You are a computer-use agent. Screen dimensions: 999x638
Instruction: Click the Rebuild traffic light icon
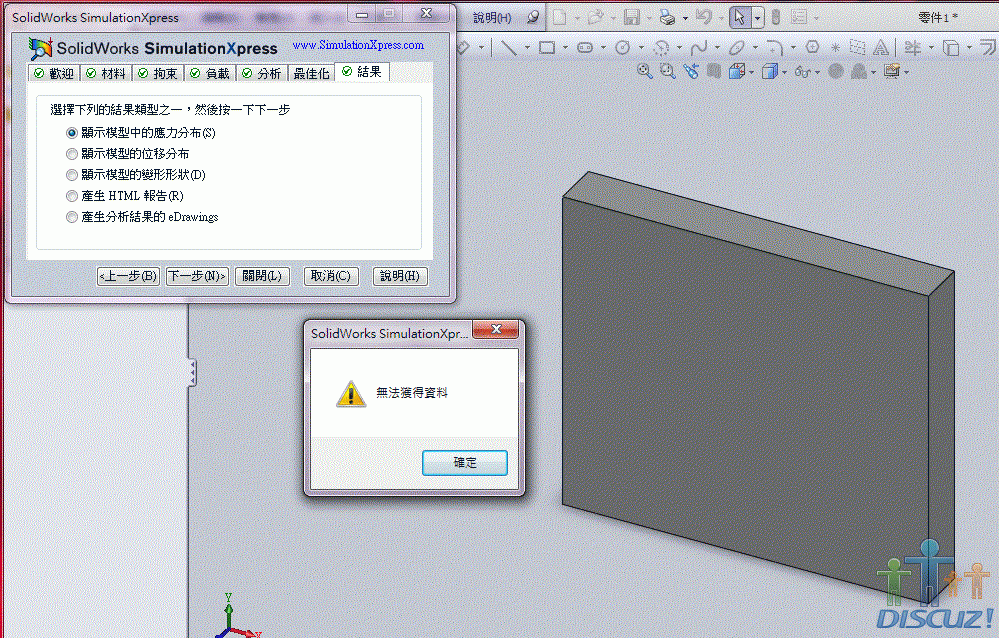pyautogui.click(x=775, y=17)
